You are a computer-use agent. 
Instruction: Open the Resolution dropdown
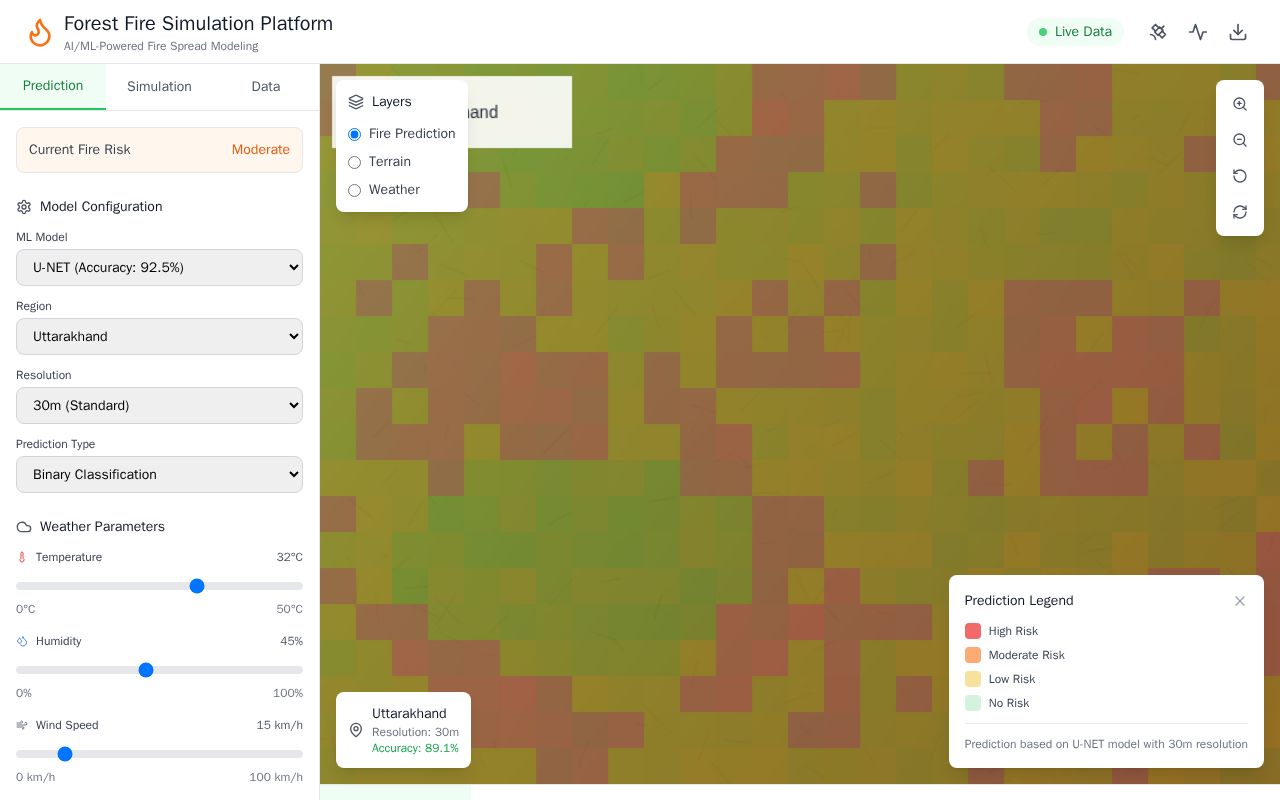pos(159,405)
